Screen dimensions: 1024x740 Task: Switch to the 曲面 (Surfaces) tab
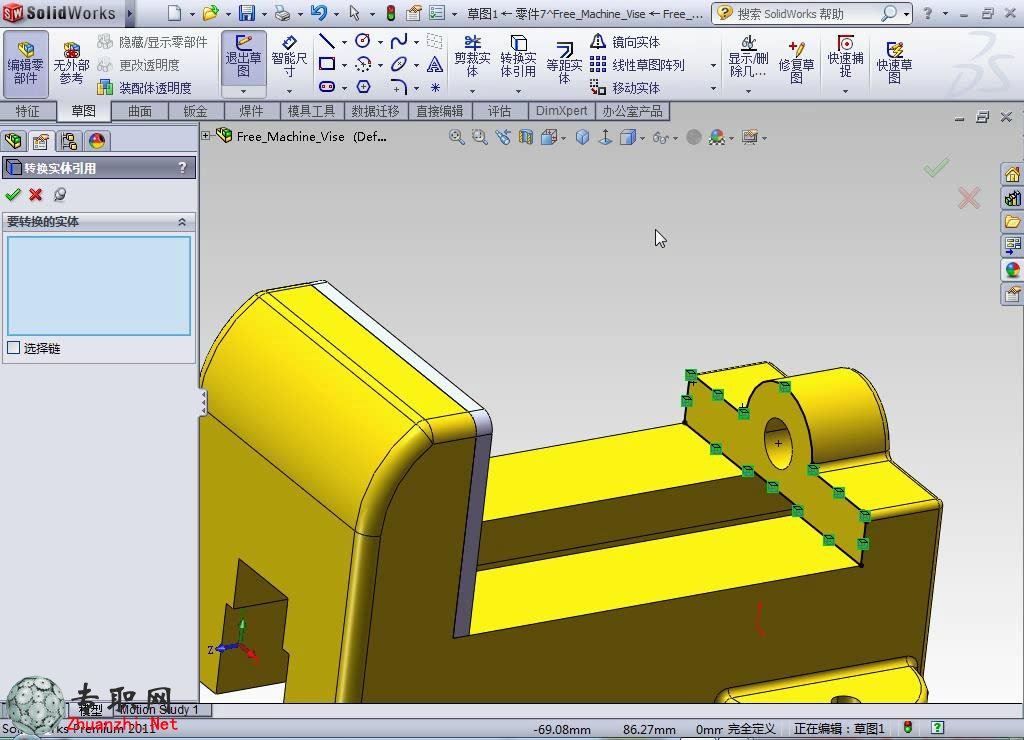point(139,111)
